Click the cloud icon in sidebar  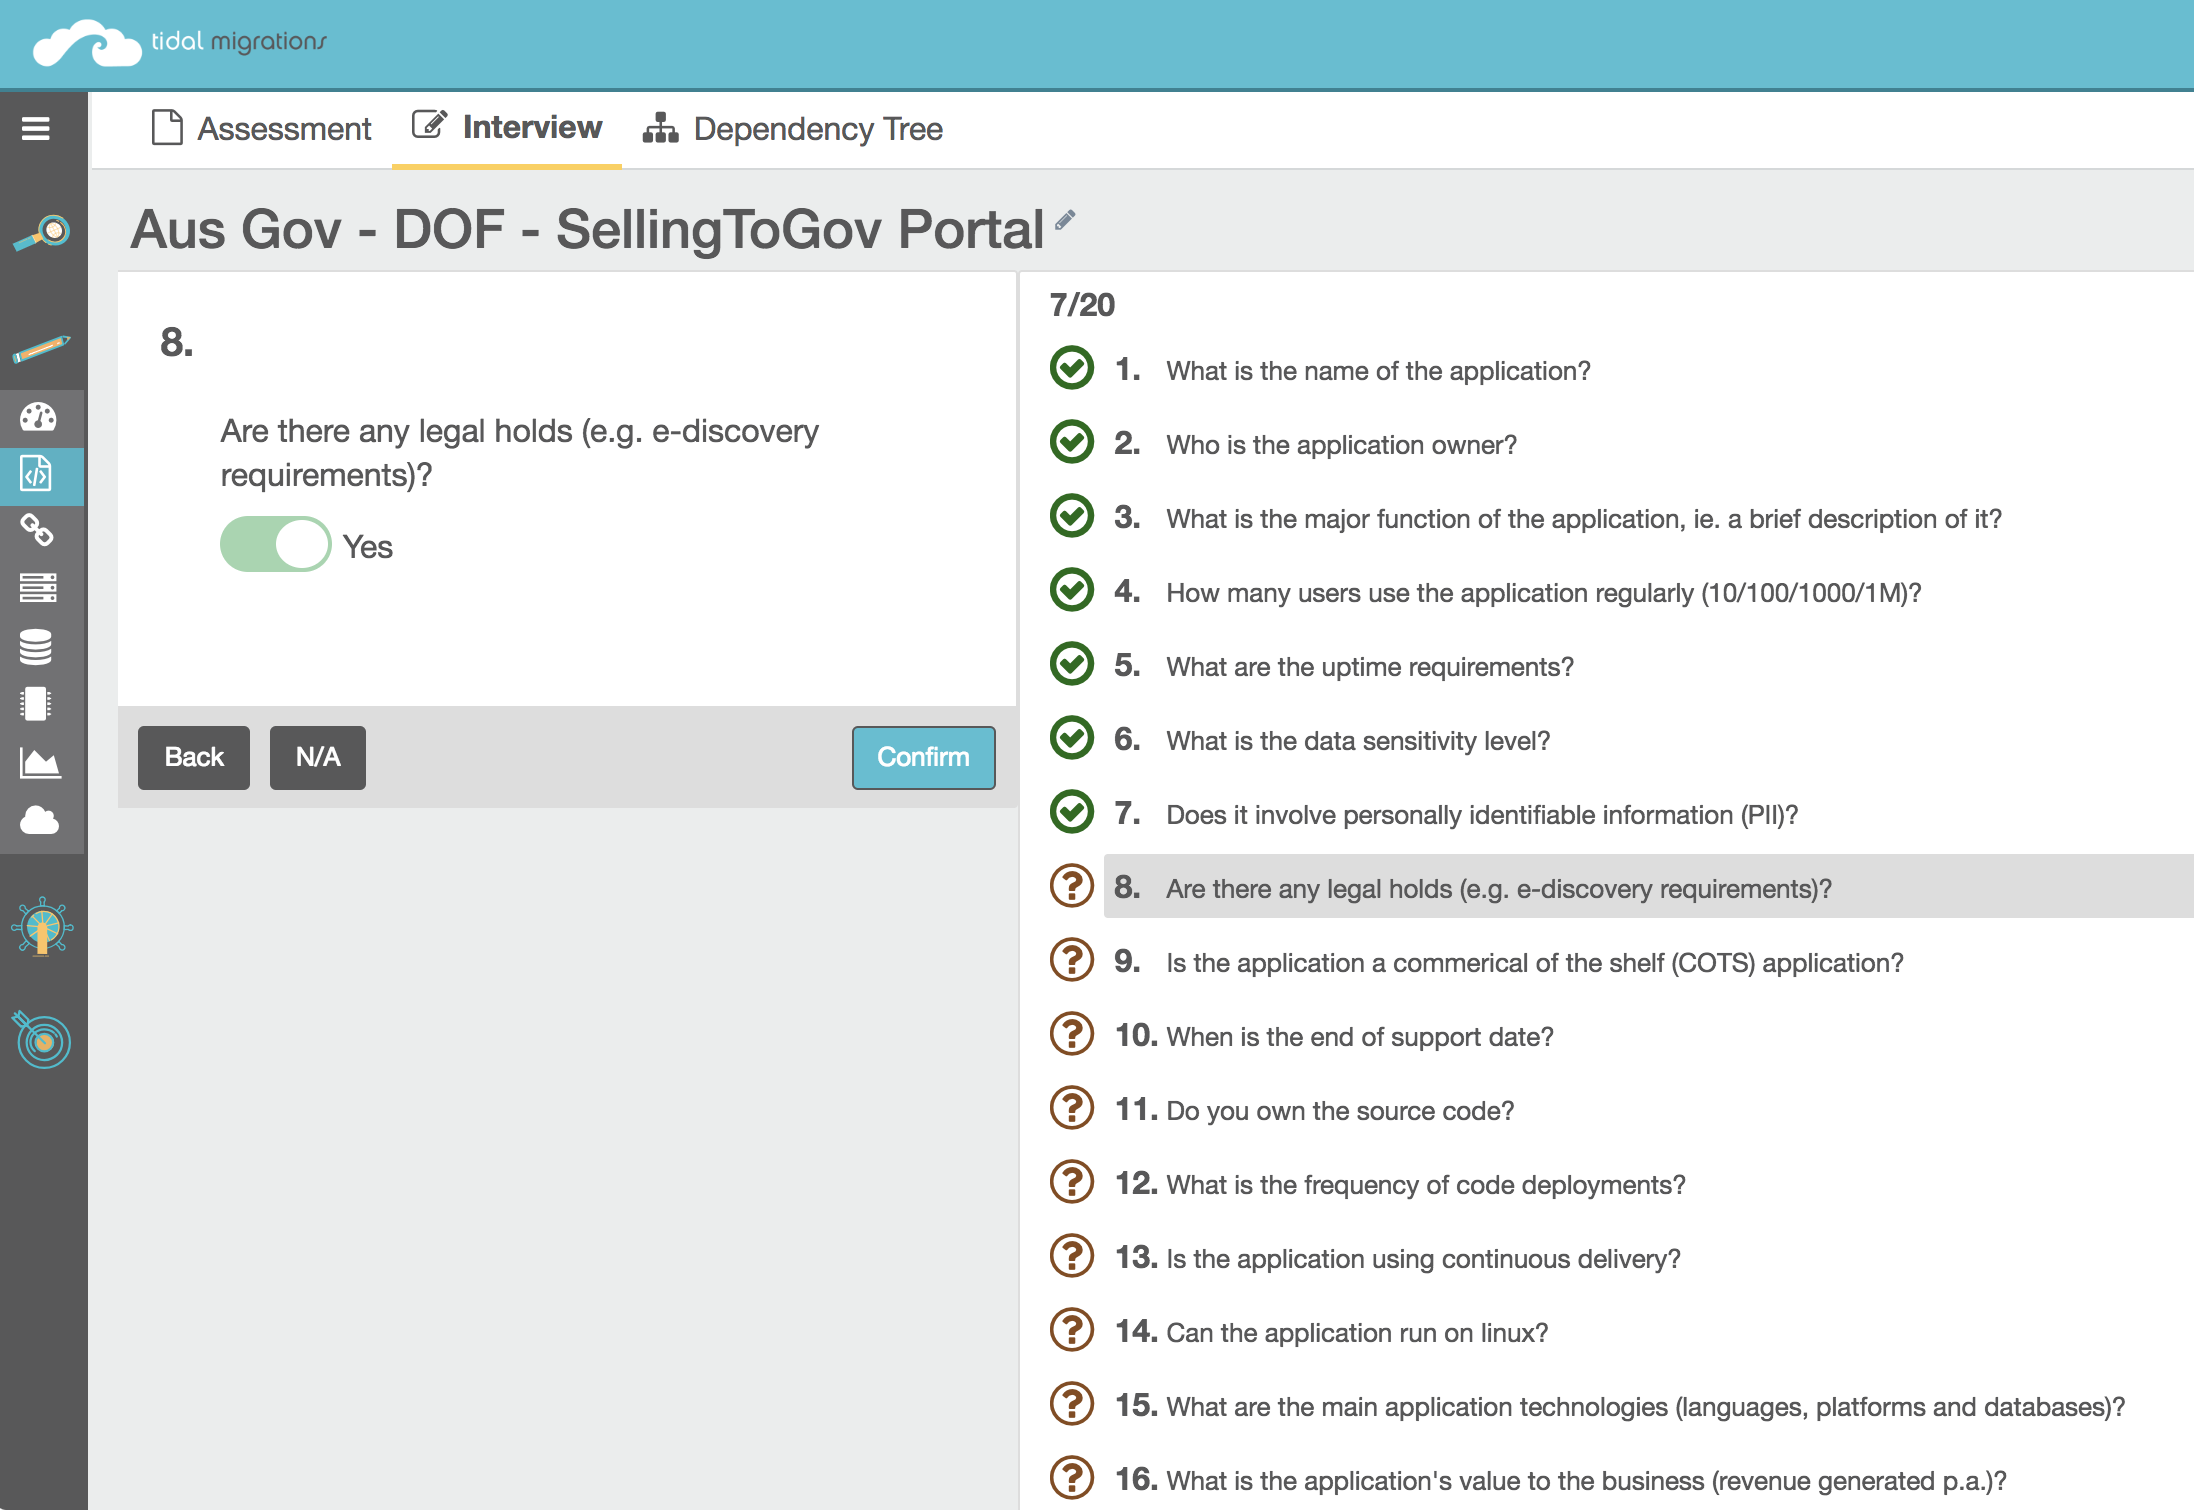40,821
